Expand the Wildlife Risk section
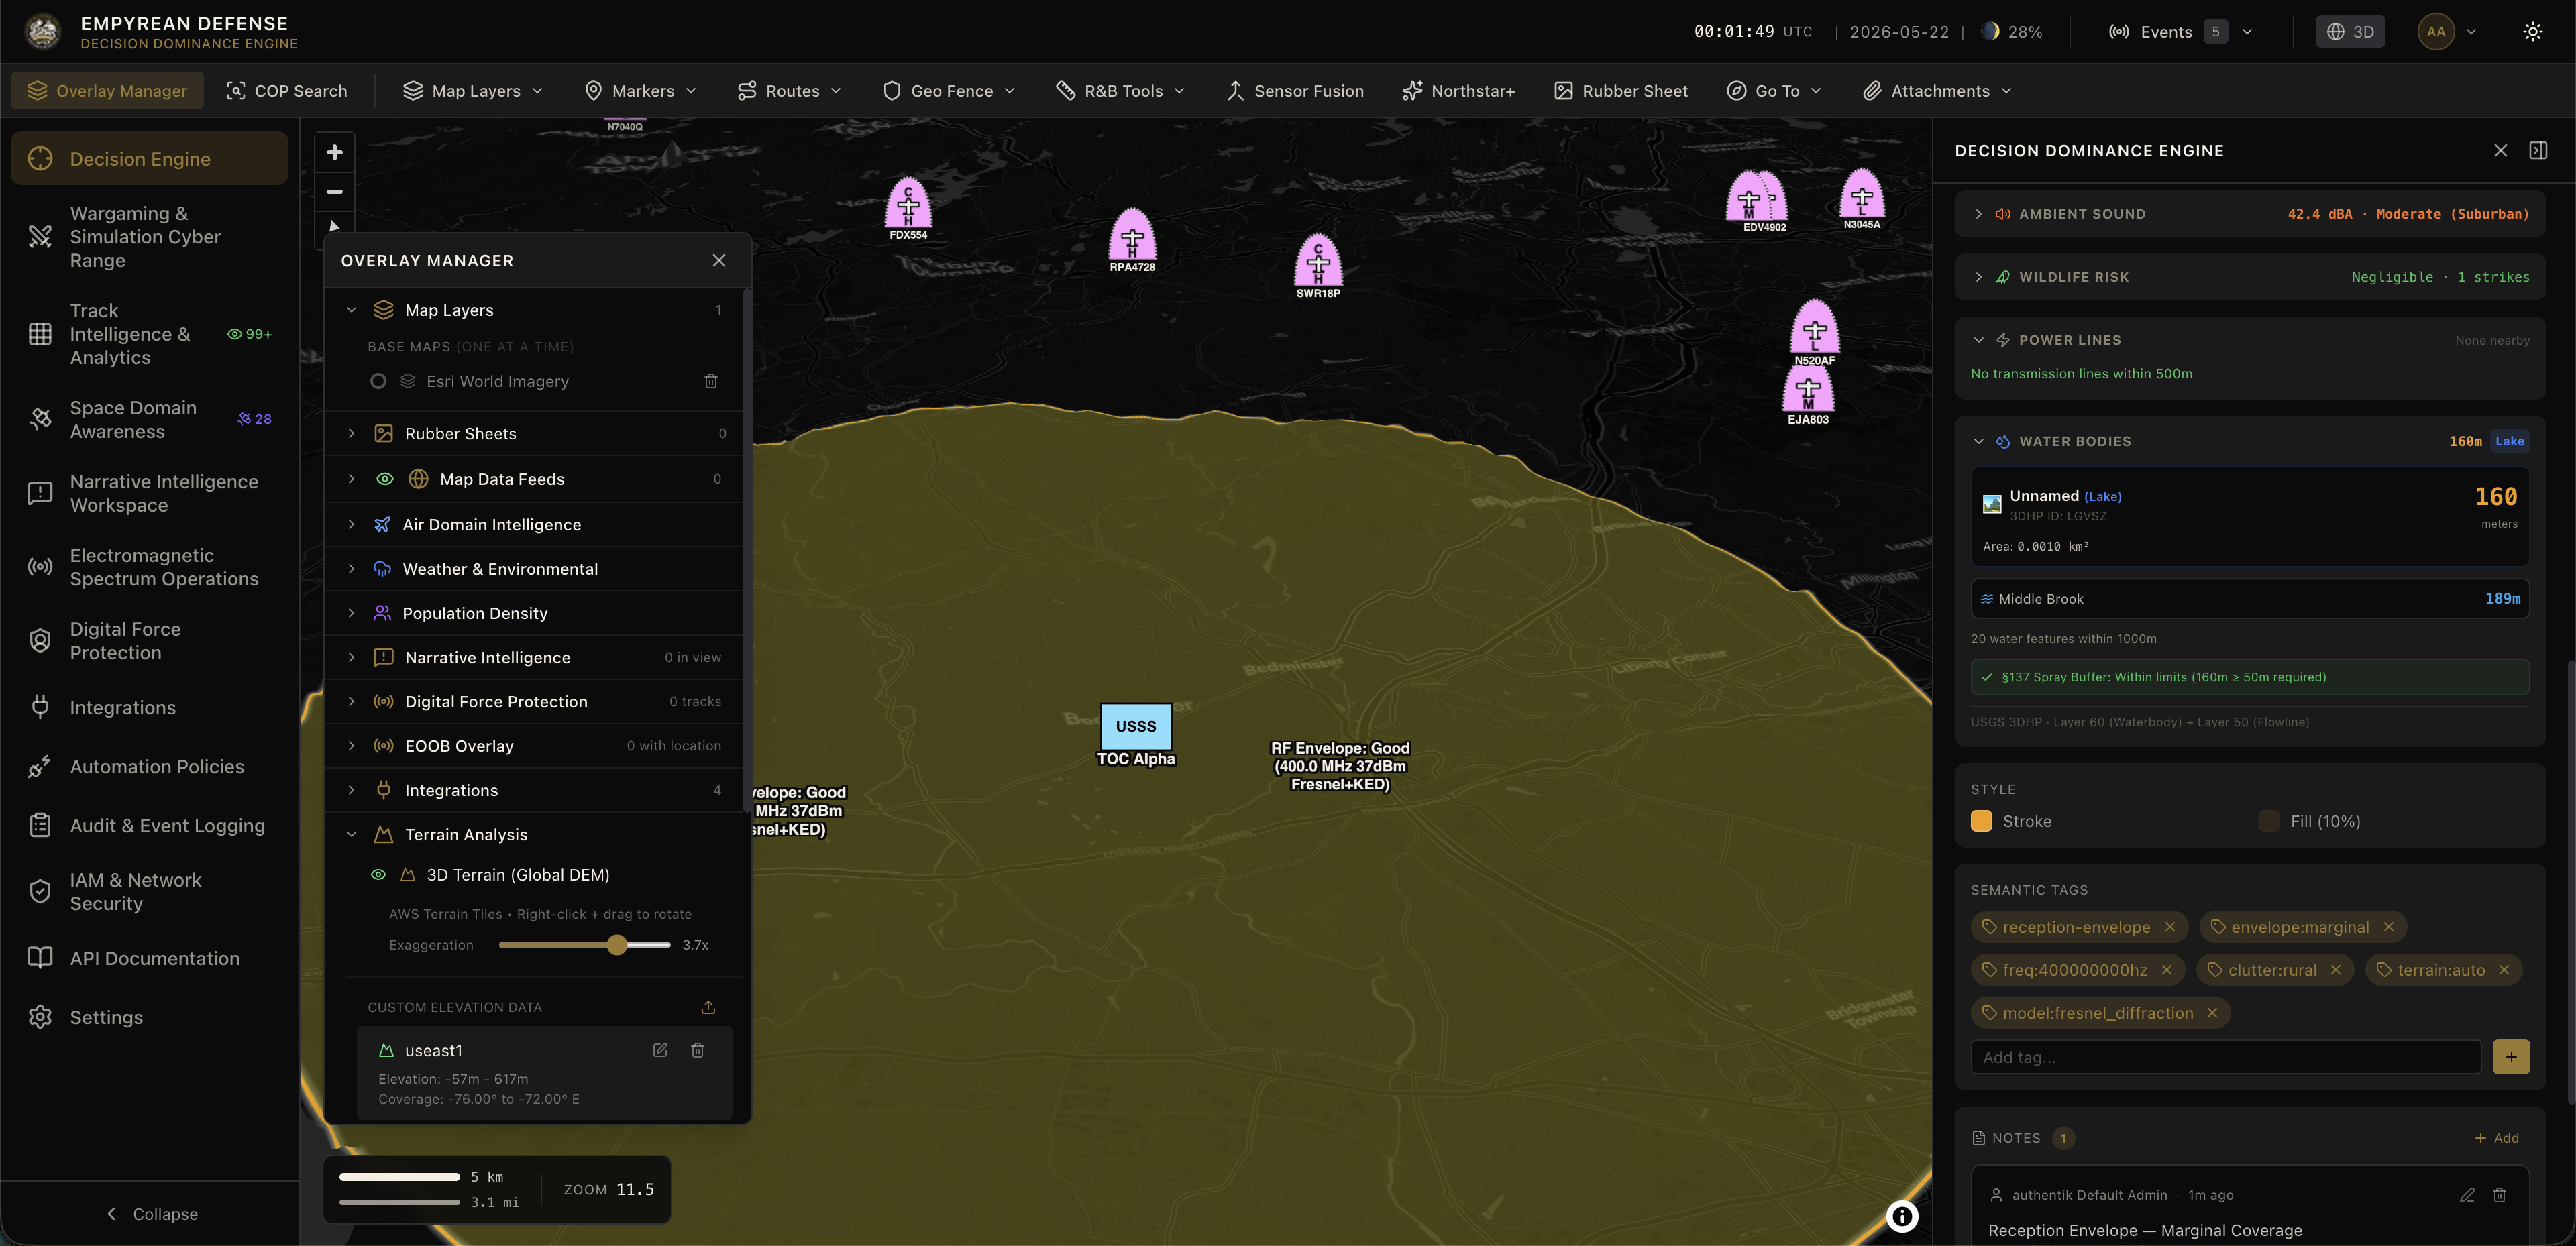The width and height of the screenshot is (2576, 1246). (1978, 277)
